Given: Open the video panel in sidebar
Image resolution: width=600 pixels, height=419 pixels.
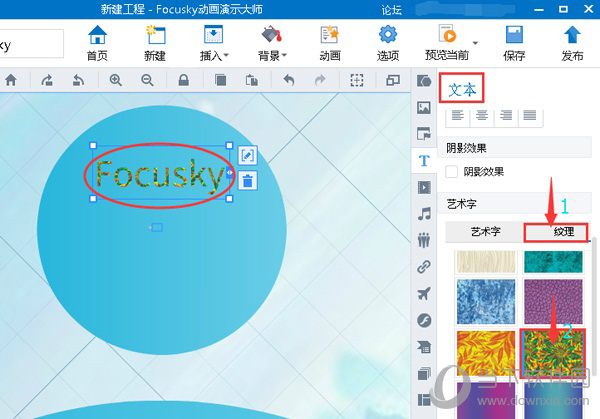Looking at the screenshot, I should (x=424, y=187).
